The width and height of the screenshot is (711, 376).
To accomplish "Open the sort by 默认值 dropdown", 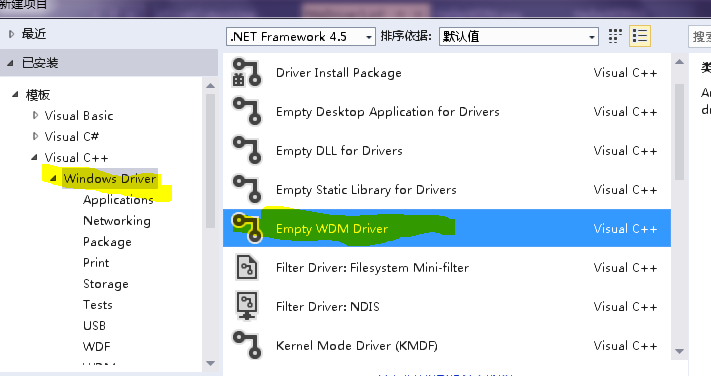I will click(x=519, y=37).
